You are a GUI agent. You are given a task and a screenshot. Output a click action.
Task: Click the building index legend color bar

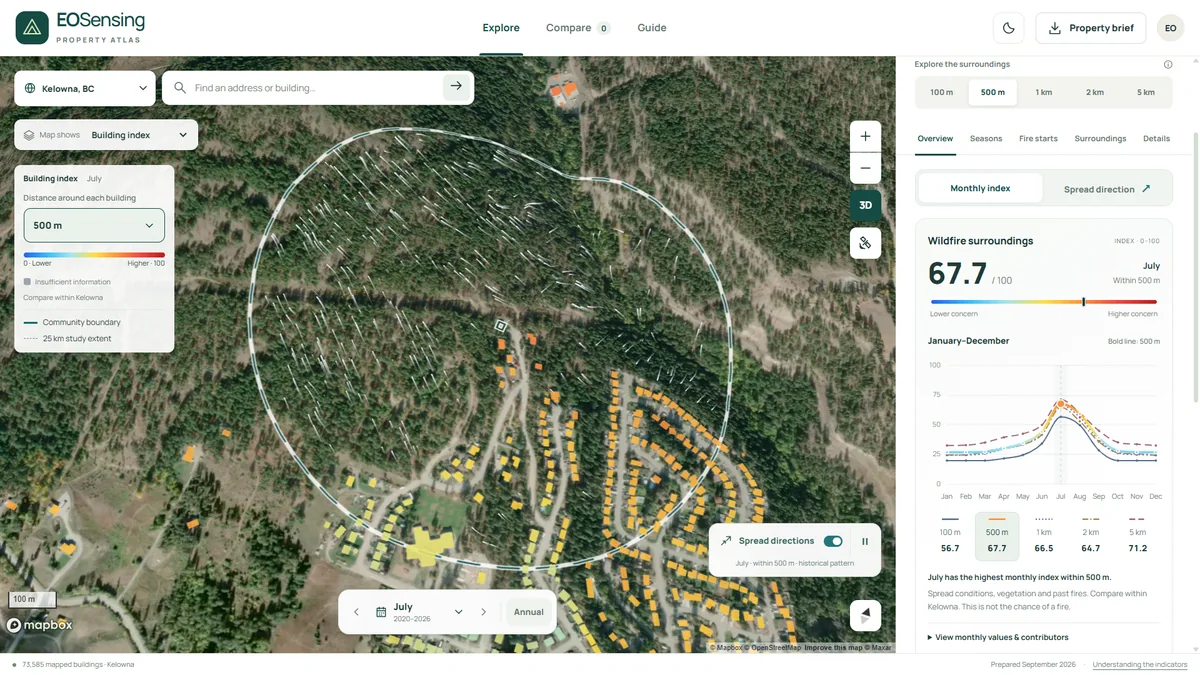click(x=94, y=254)
